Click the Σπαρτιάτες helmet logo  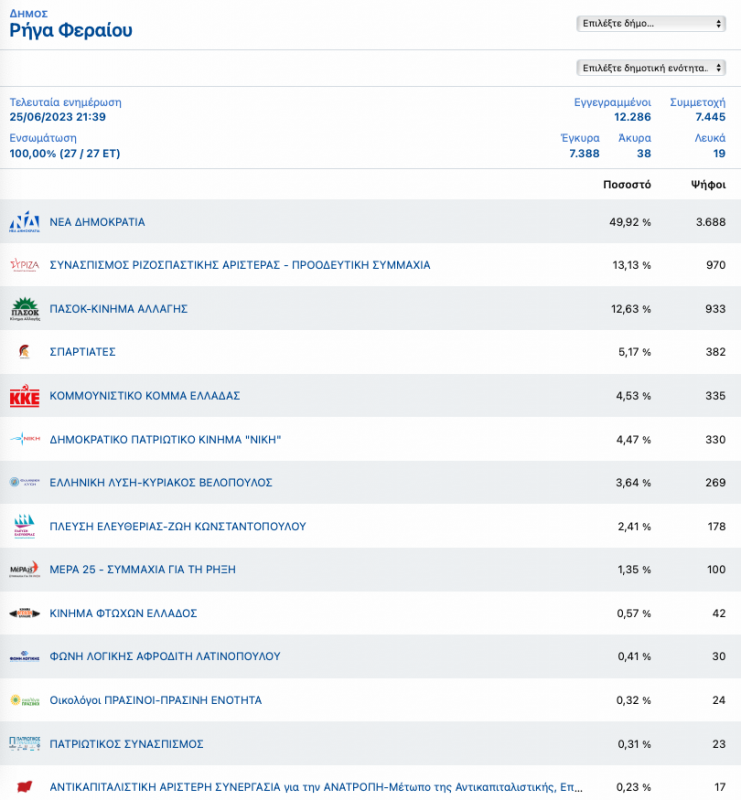click(24, 352)
